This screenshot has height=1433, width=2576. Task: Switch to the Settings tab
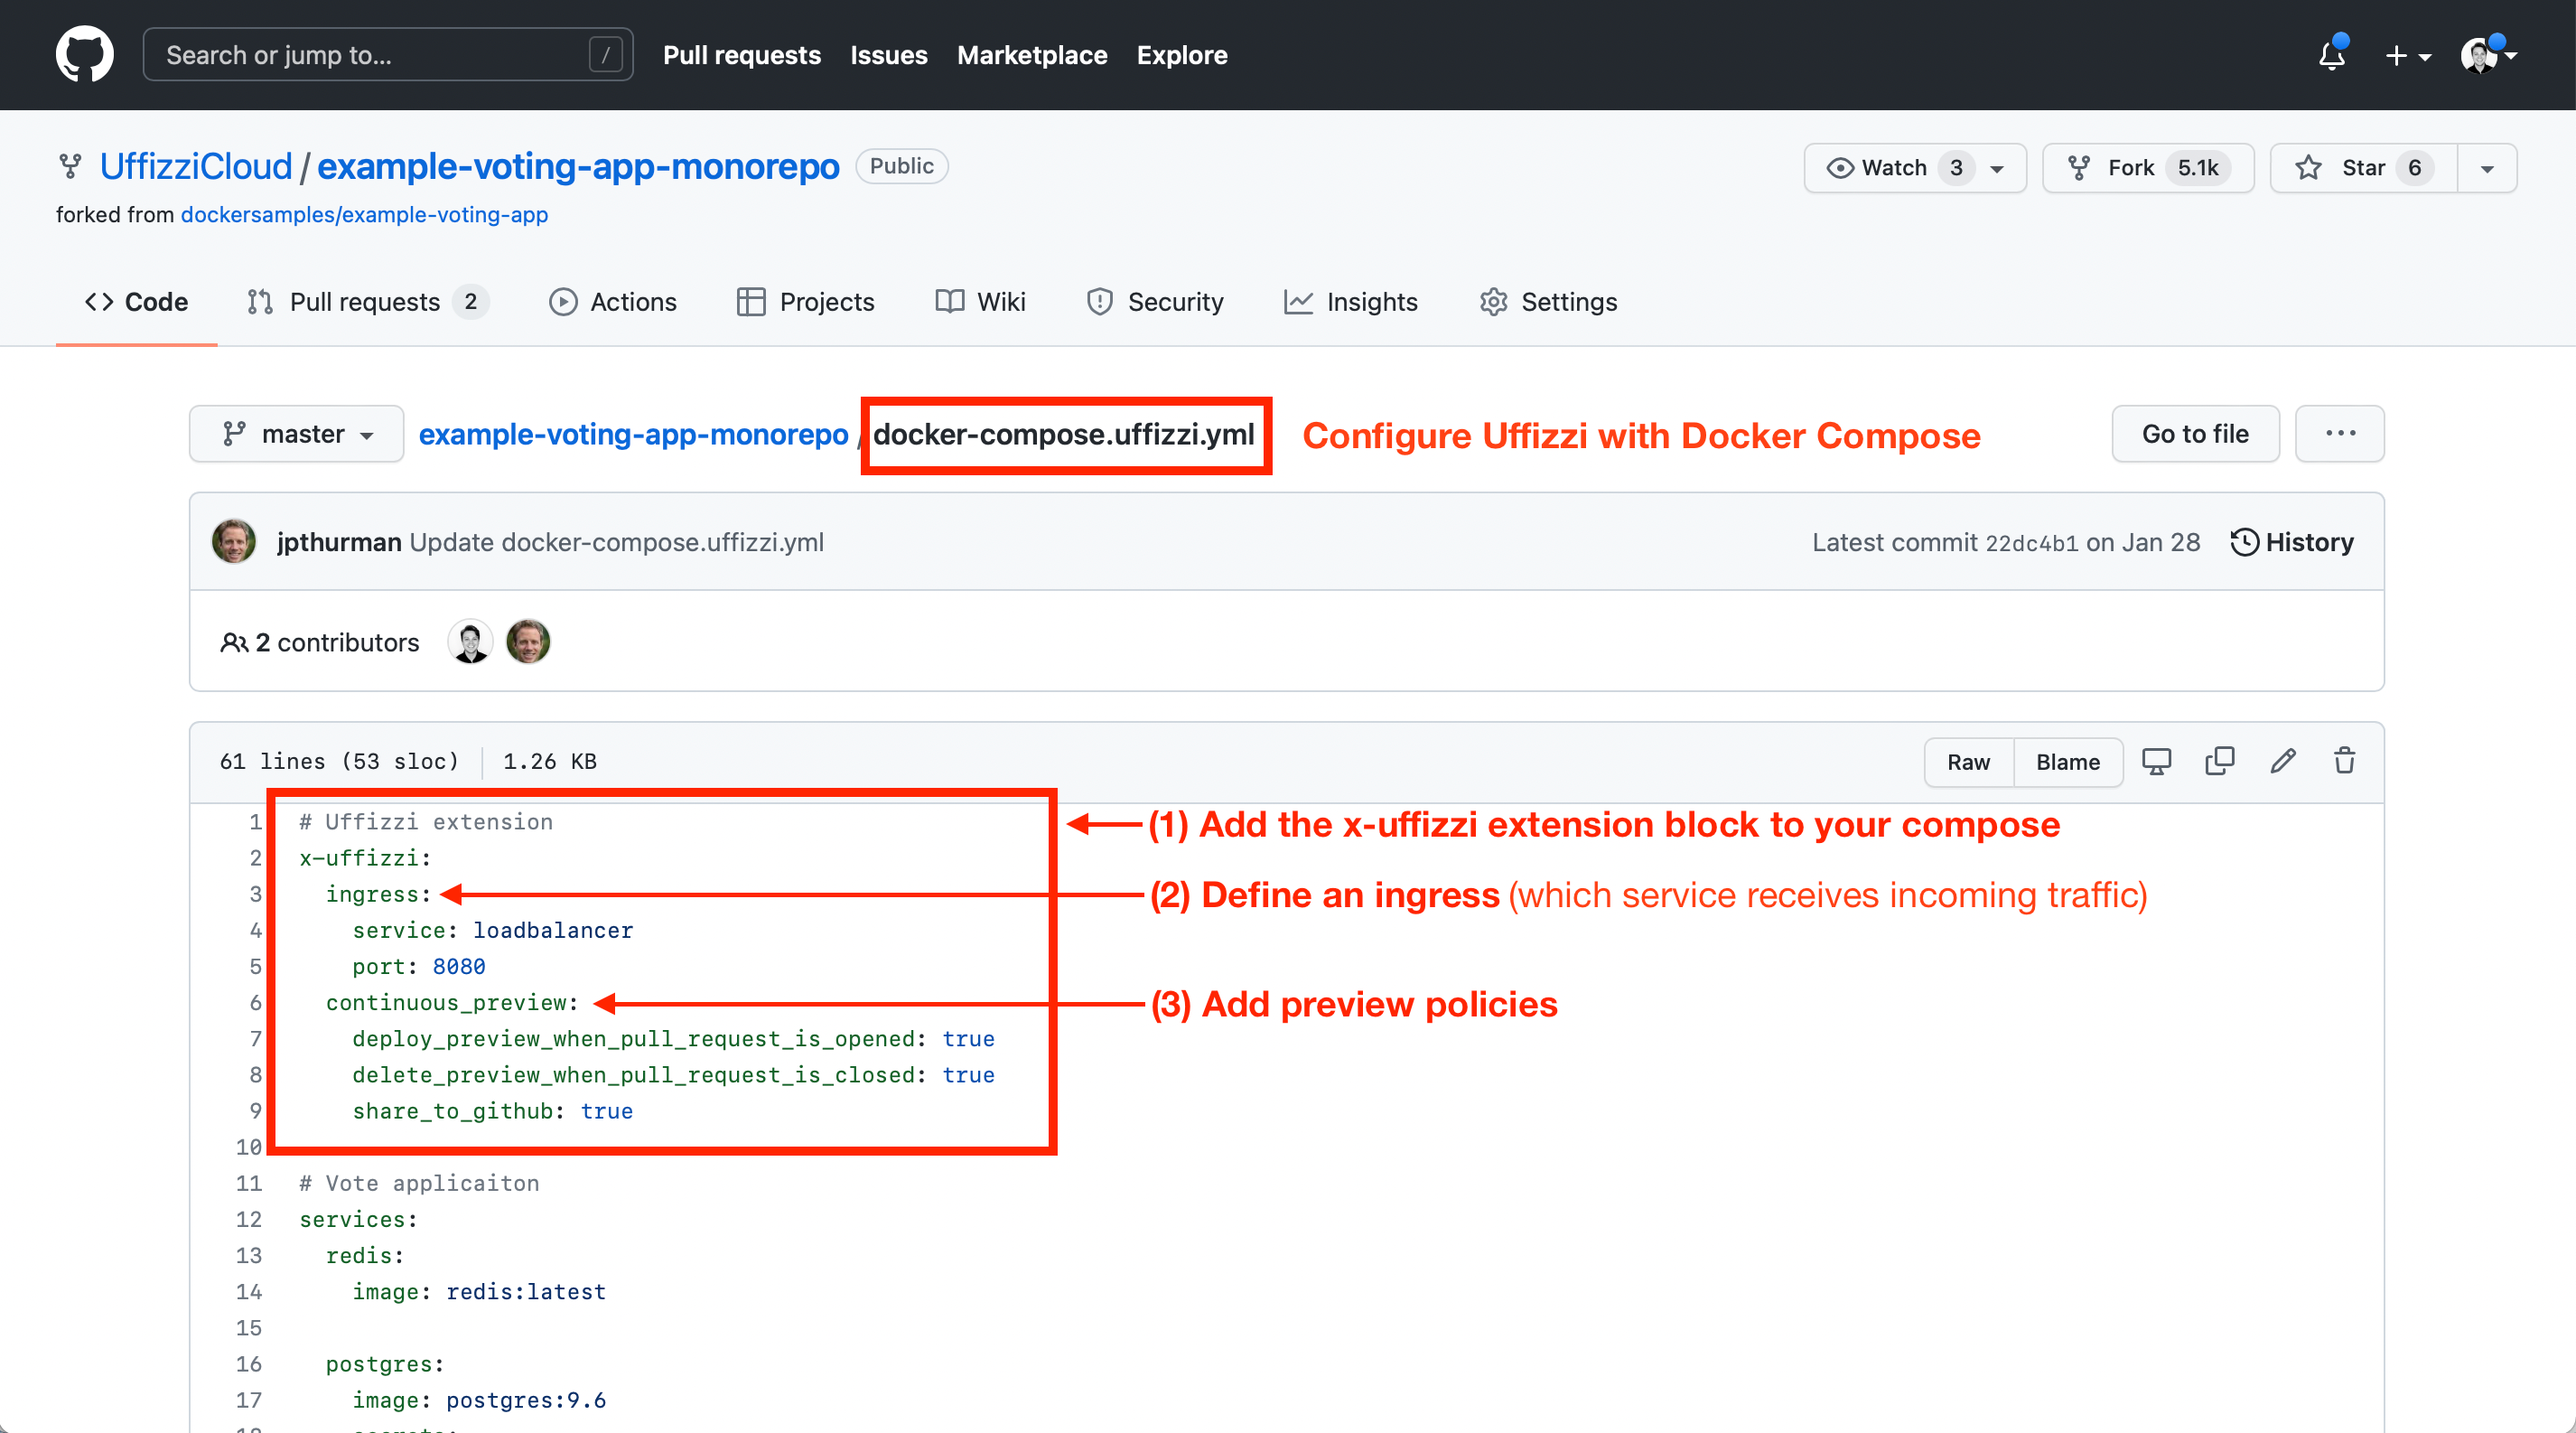coord(1548,302)
